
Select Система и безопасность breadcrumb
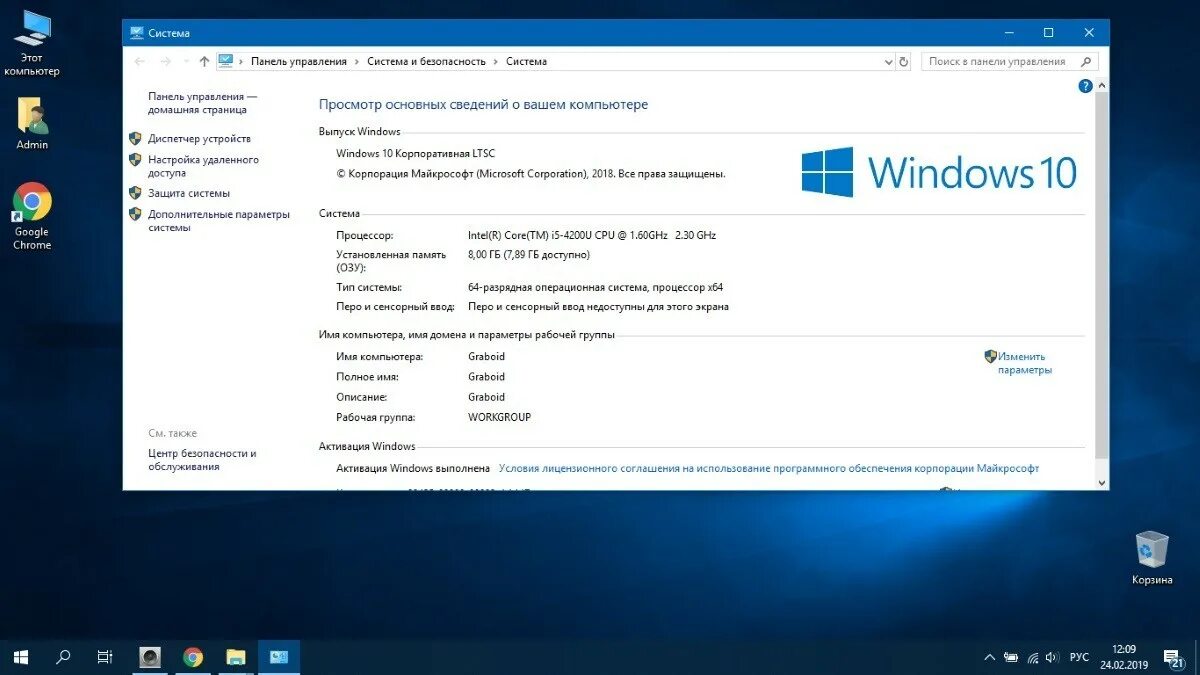[426, 61]
